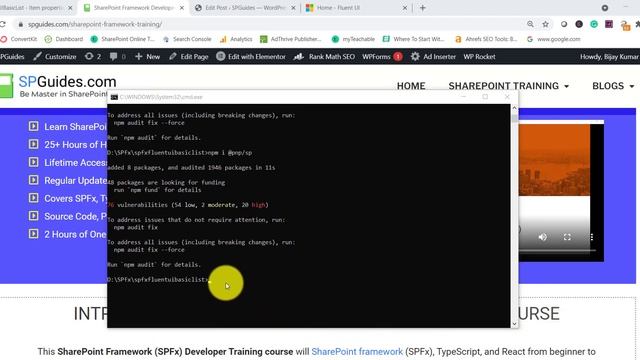The height and width of the screenshot is (360, 640).
Task: Click the SharePoint framework hyperlink
Action: click(357, 351)
